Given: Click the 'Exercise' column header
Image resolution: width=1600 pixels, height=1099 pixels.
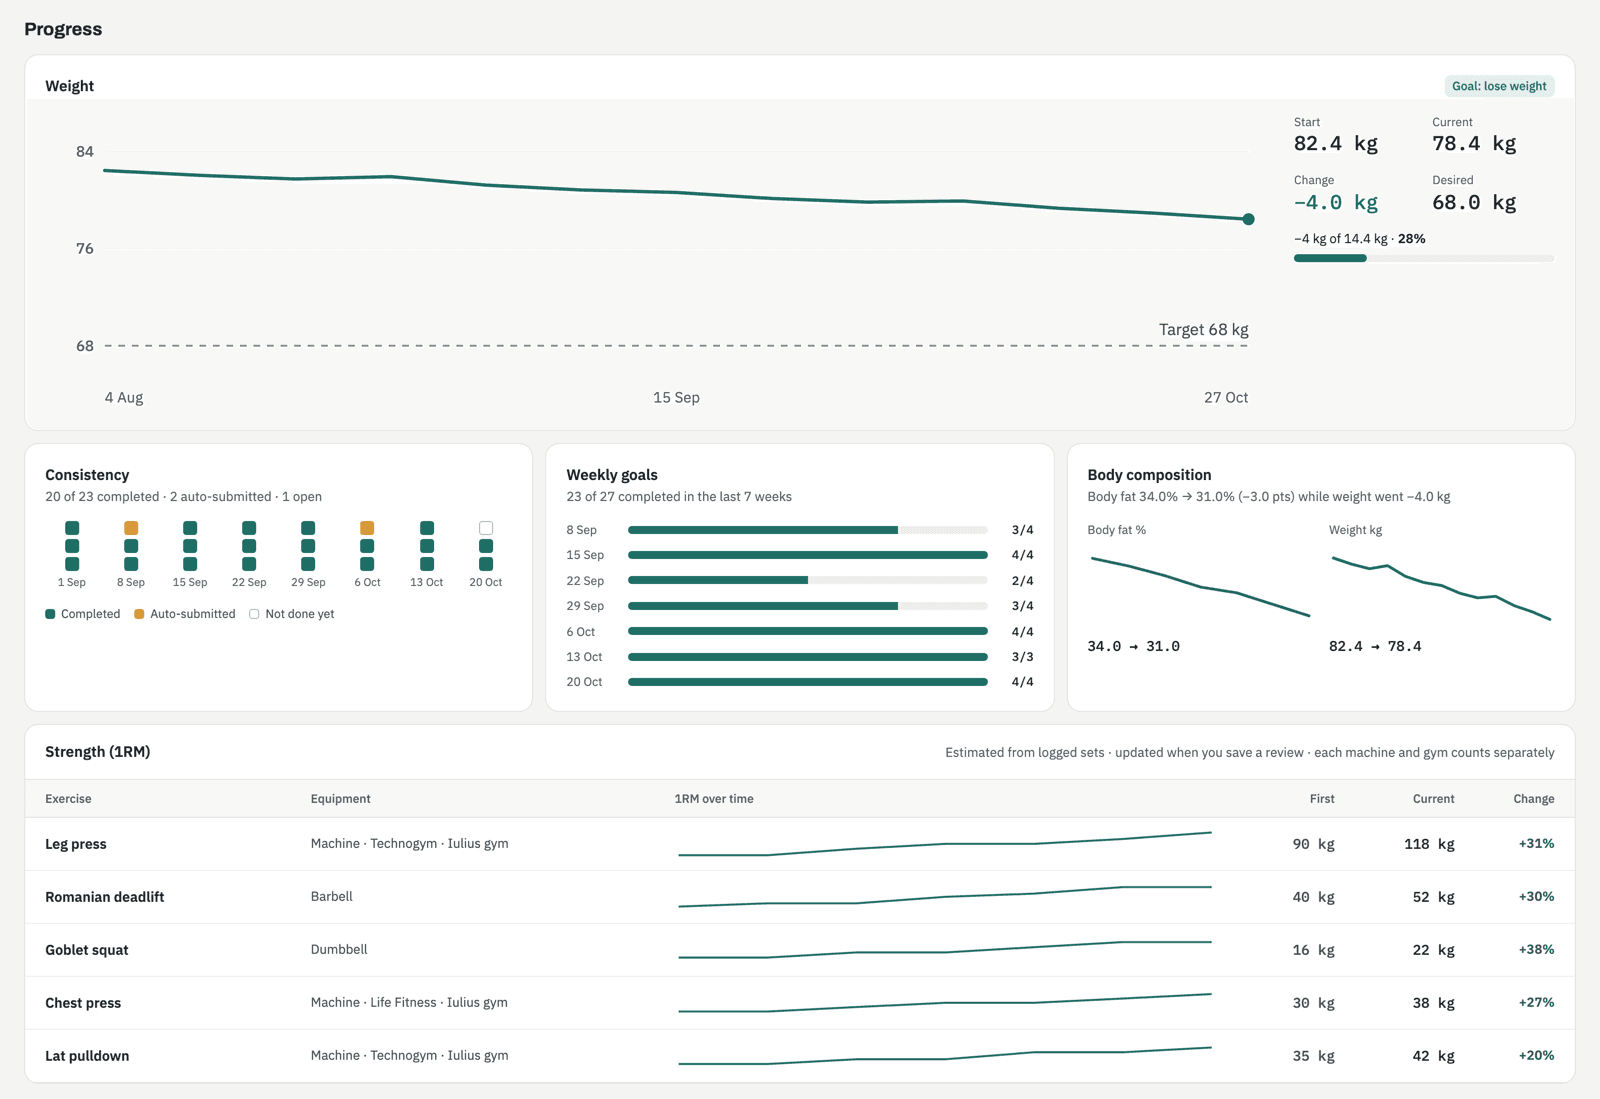Looking at the screenshot, I should coord(68,799).
